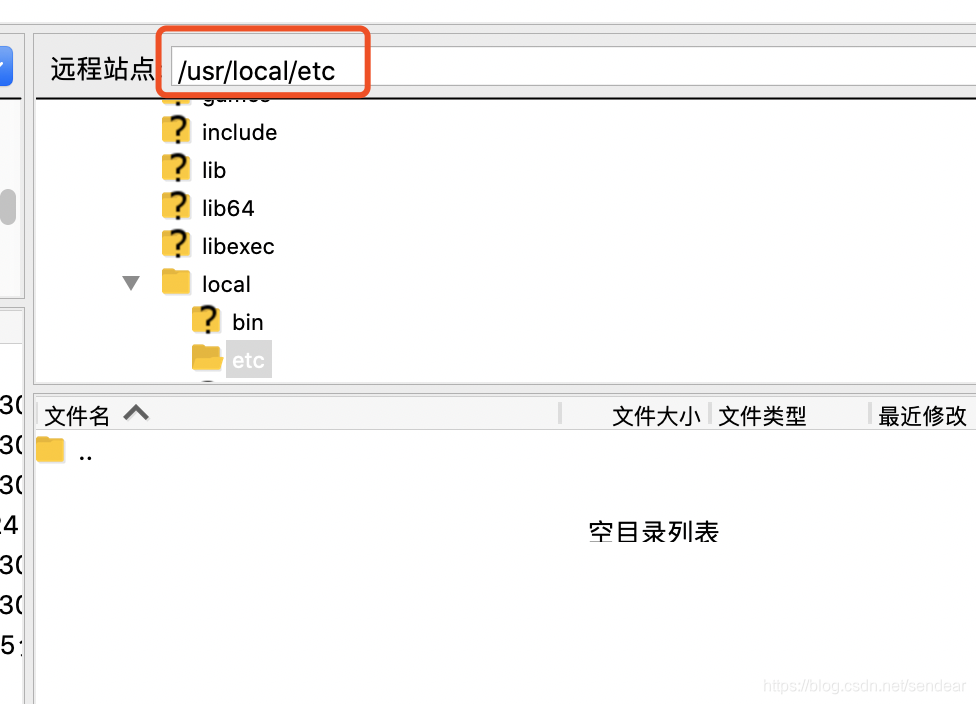Viewport: 976px width, 704px height.
Task: Select the lib64 tree item
Action: (230, 207)
